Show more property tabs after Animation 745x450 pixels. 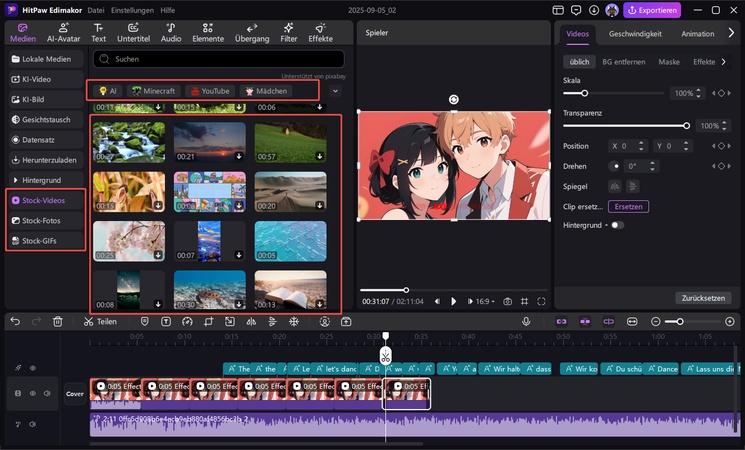pyautogui.click(x=731, y=33)
